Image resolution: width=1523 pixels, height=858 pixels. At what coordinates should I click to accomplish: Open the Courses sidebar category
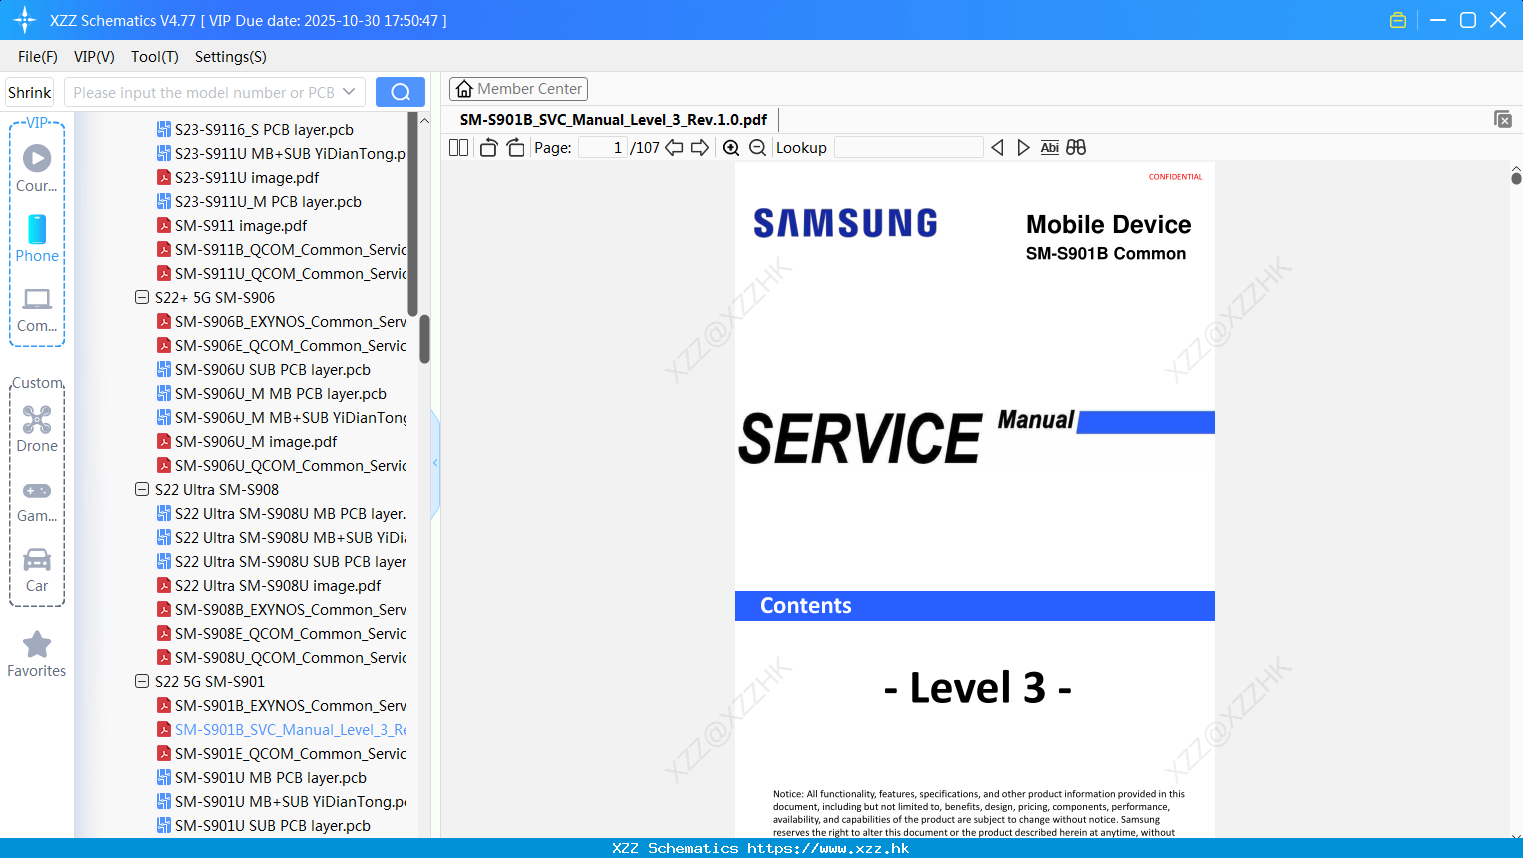coord(37,169)
